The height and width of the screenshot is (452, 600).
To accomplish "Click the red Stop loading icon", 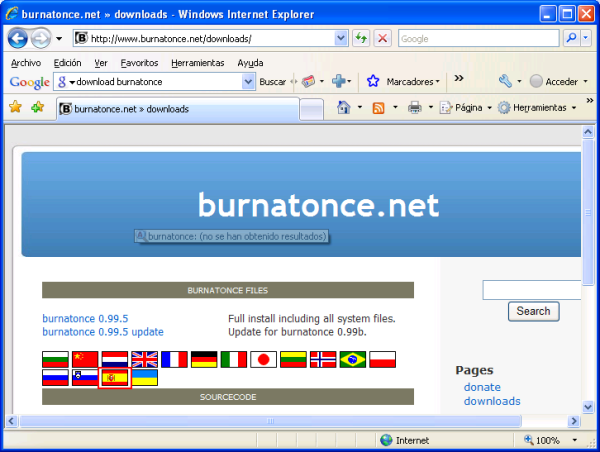I will click(383, 39).
